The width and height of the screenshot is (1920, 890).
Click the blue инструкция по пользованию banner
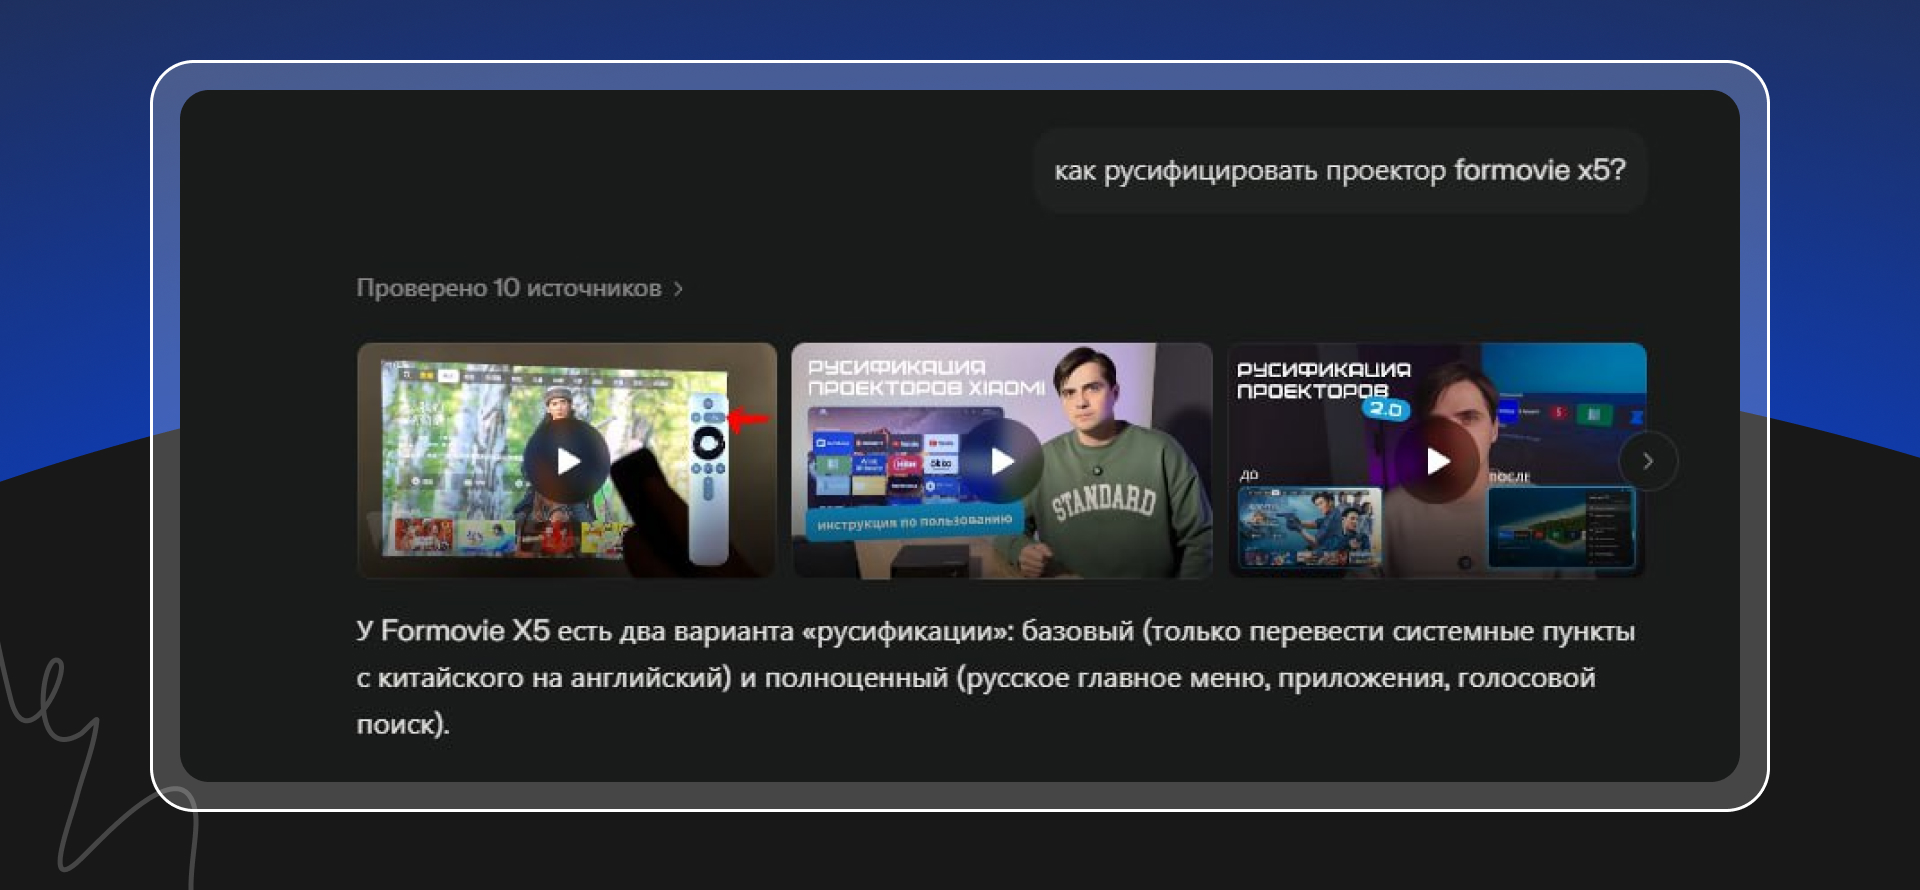(913, 522)
